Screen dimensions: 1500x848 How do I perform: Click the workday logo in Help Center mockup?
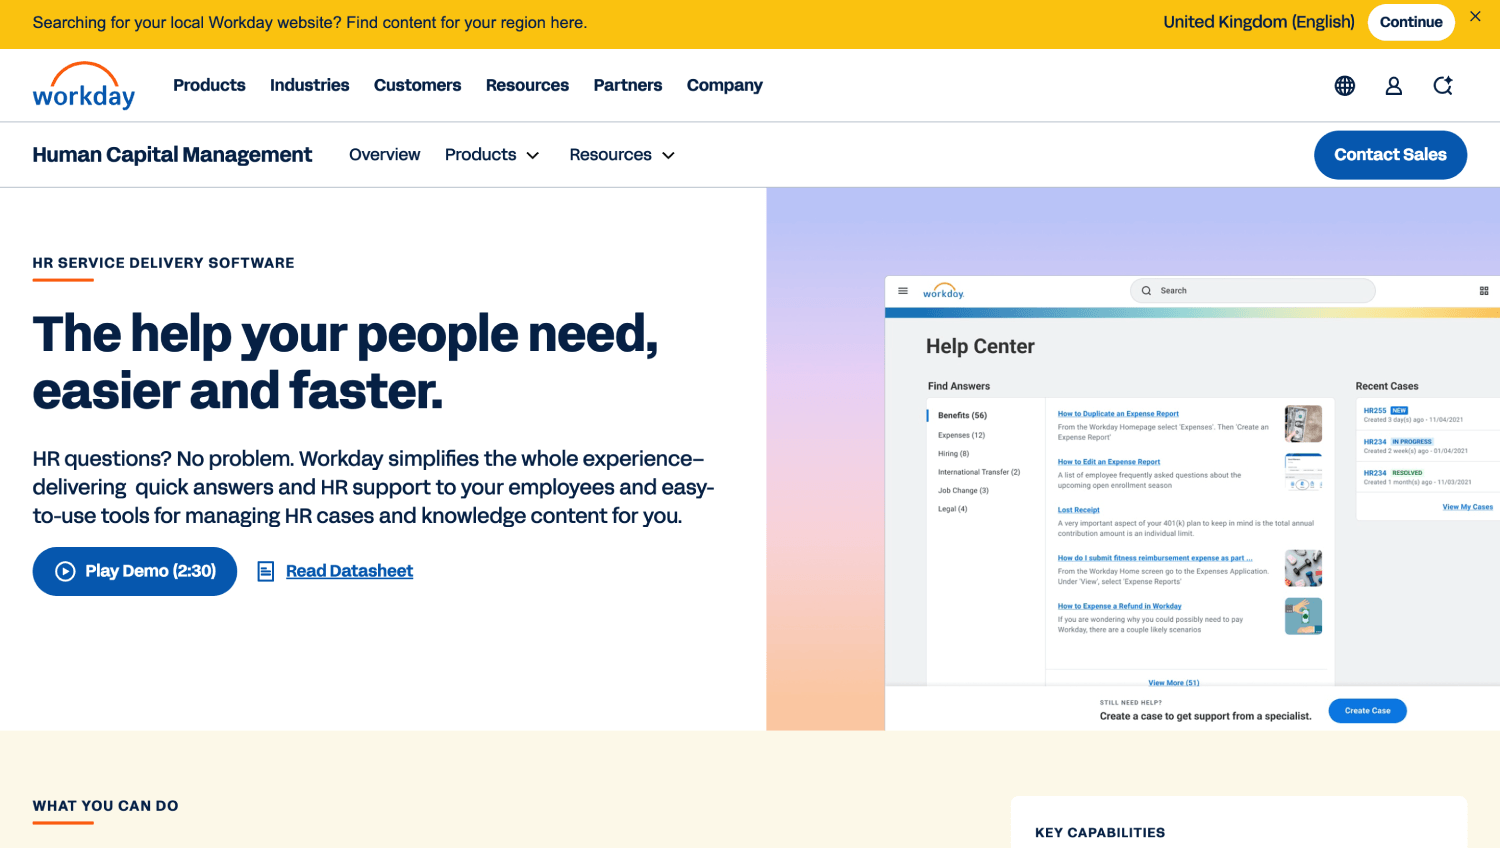[x=943, y=291]
